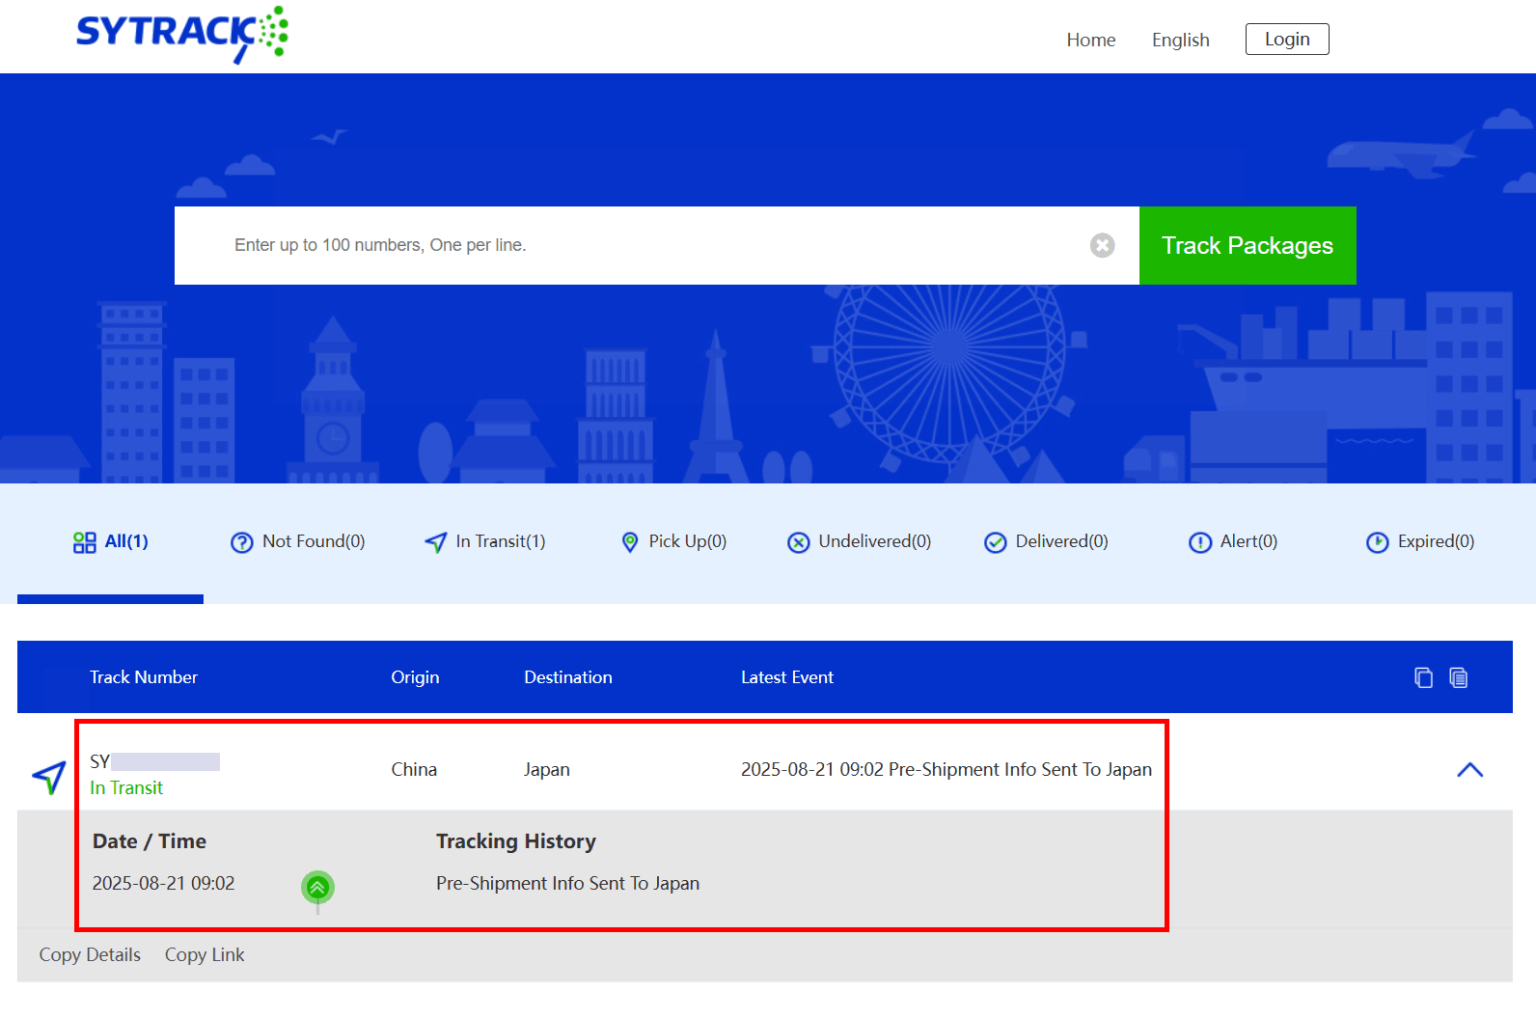The image size is (1536, 1018).
Task: Filter by In Transit(1) tab
Action: point(485,542)
